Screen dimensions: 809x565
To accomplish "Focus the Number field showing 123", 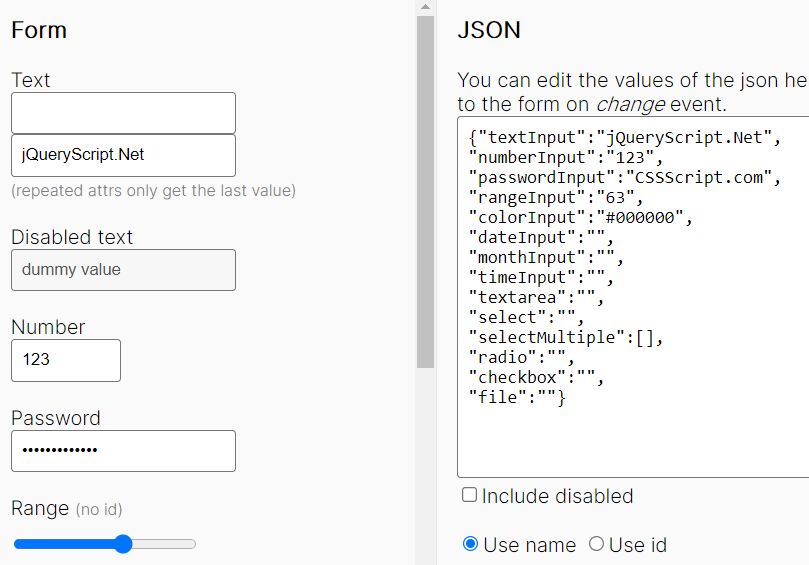I will (x=66, y=360).
